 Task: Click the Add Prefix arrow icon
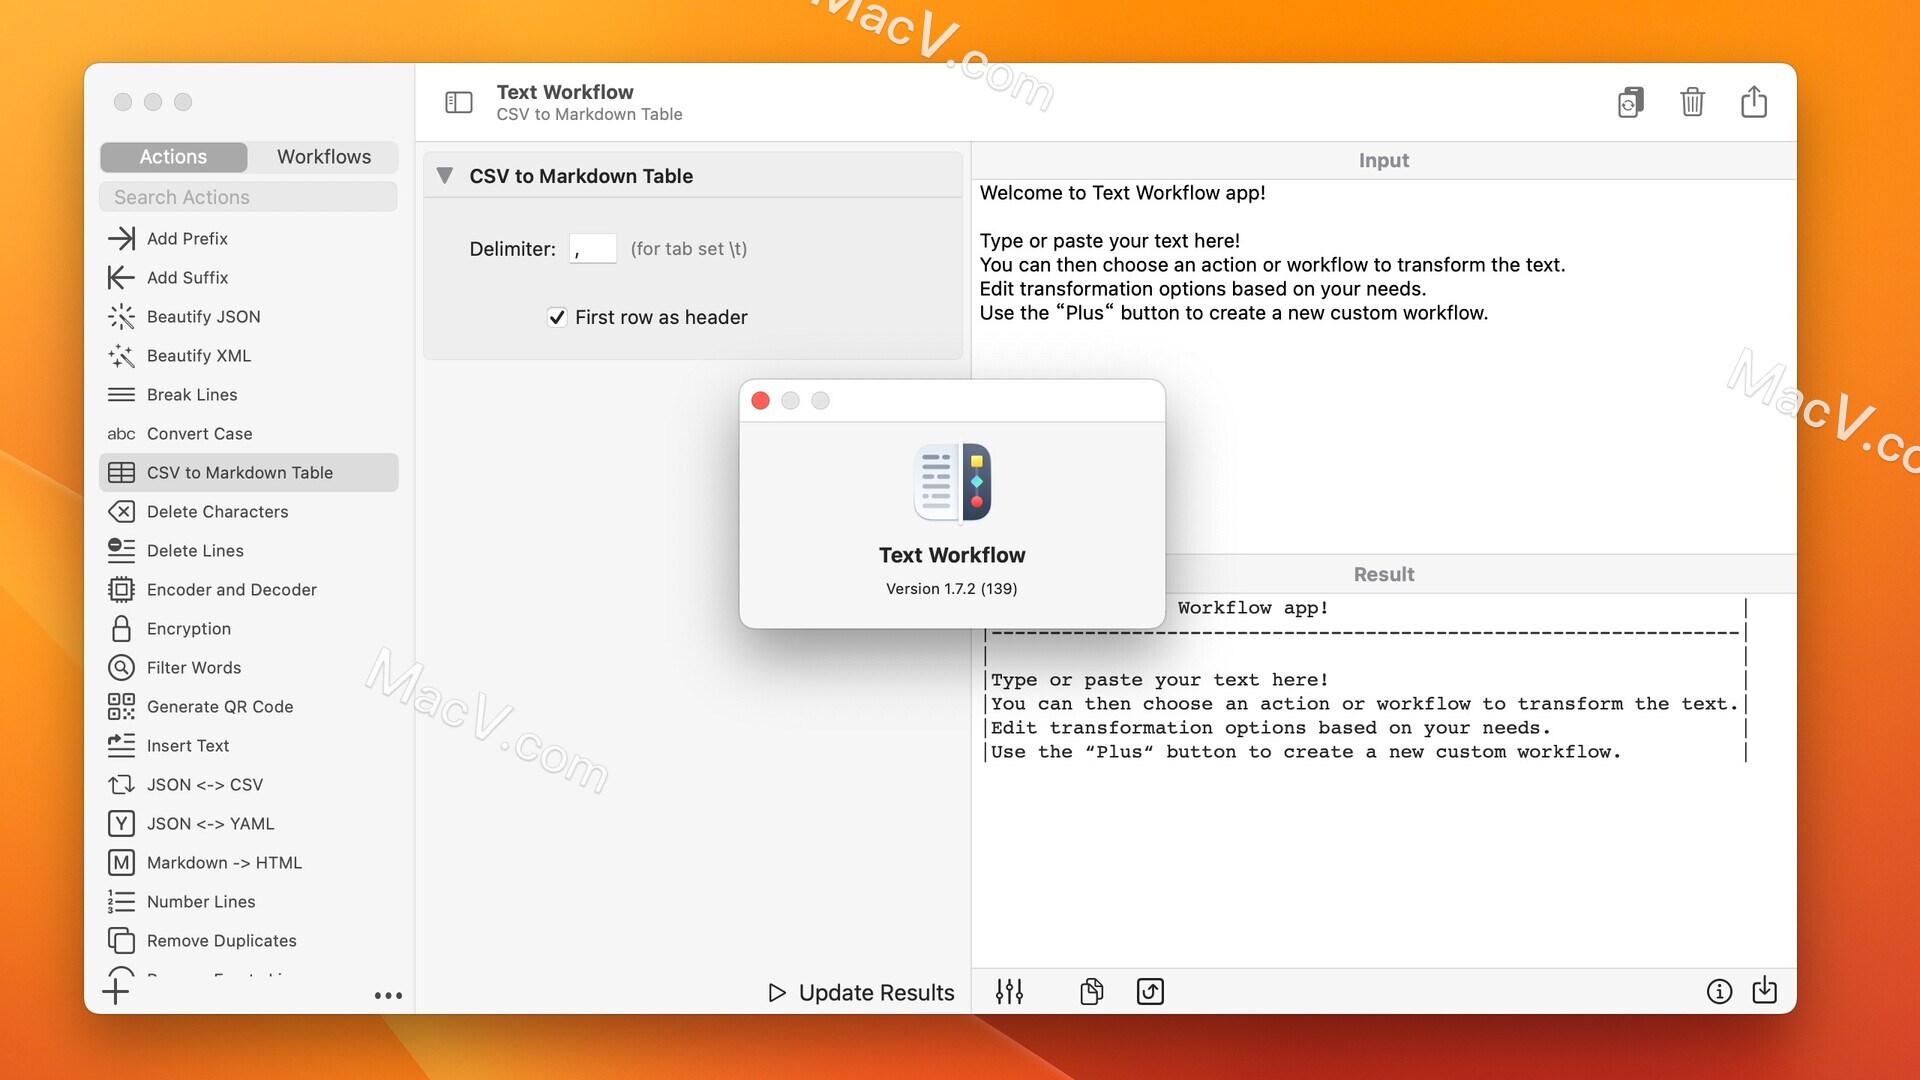(121, 238)
